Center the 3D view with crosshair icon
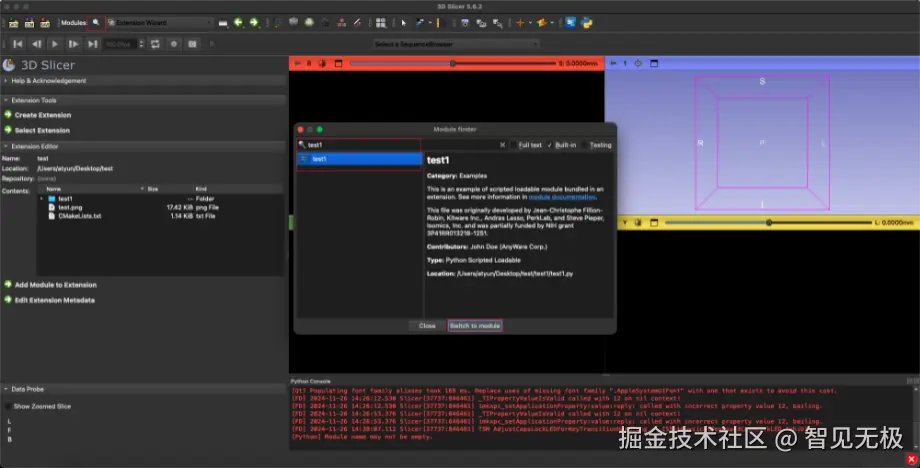Screen dimensions: 920x468 (638, 63)
